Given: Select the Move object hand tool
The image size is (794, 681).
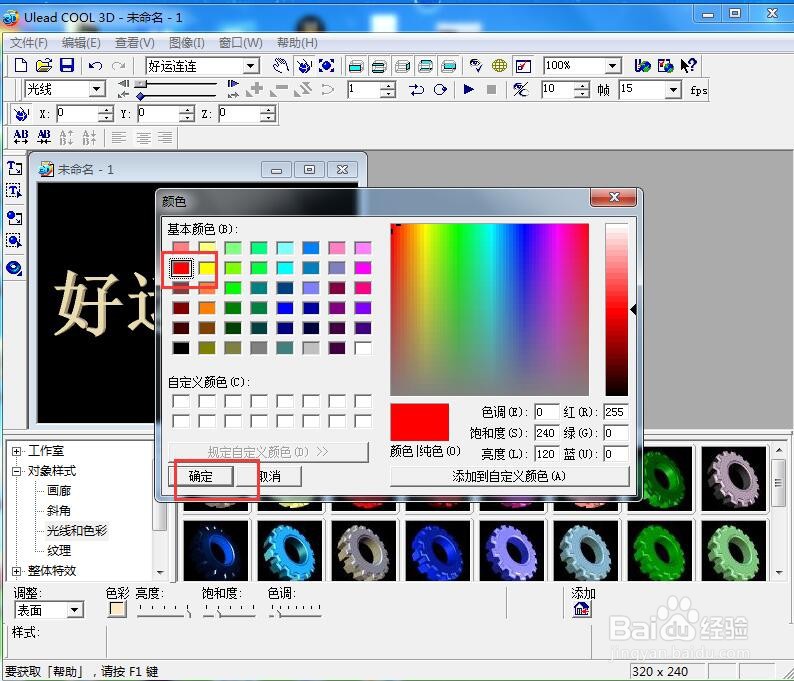Looking at the screenshot, I should click(281, 65).
